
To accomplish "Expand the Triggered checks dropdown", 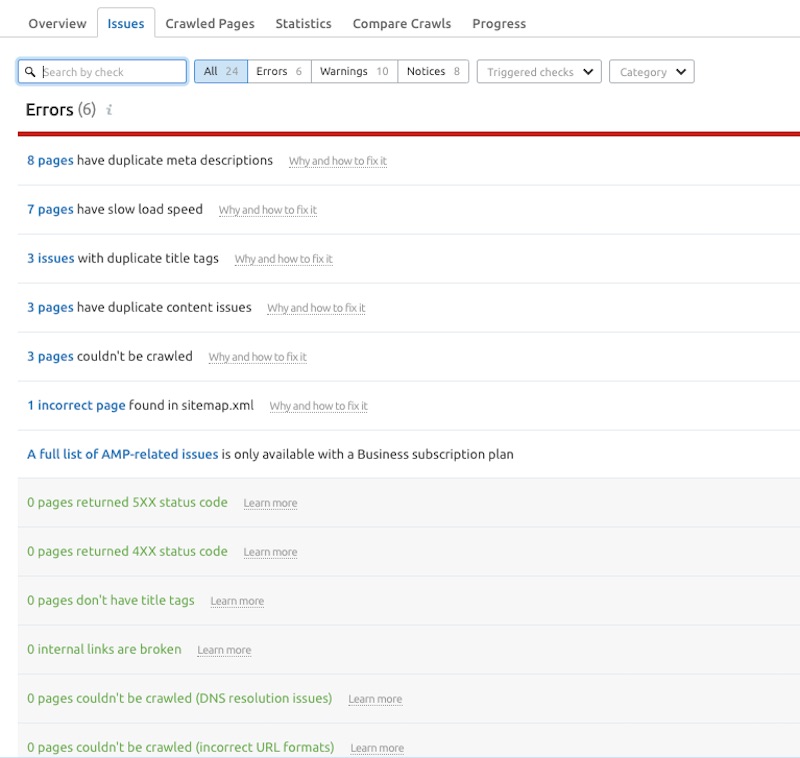I will [539, 71].
